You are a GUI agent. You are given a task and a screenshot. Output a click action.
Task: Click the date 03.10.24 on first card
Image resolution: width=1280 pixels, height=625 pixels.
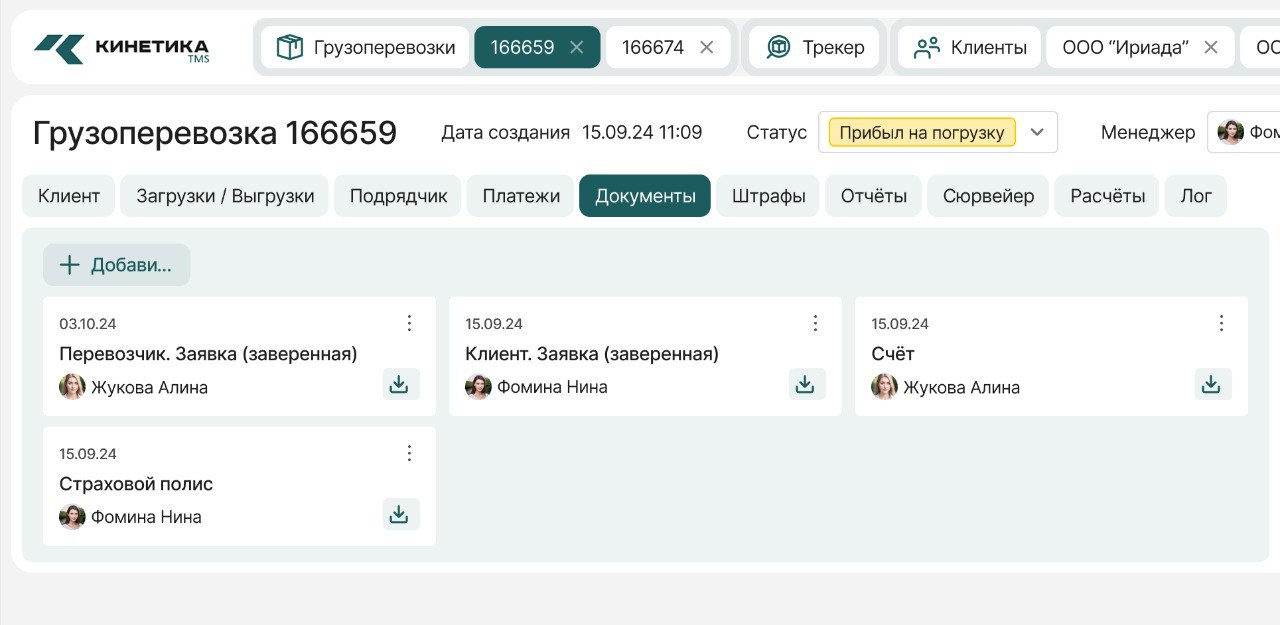click(88, 324)
